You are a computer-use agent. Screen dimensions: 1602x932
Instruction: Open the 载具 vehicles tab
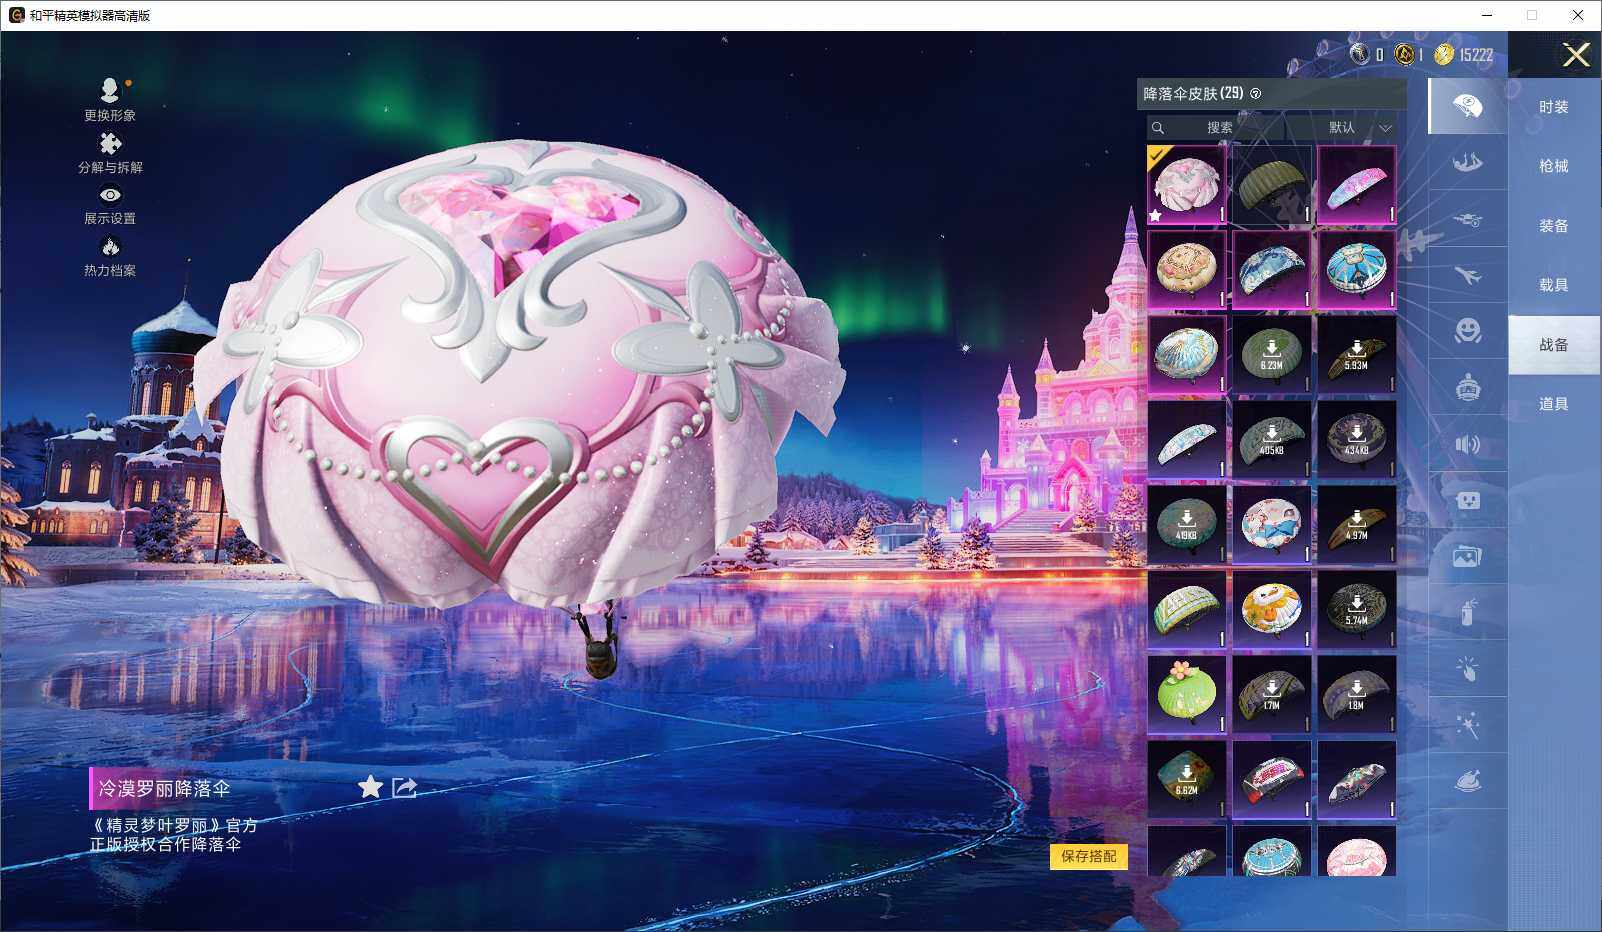pos(1553,285)
